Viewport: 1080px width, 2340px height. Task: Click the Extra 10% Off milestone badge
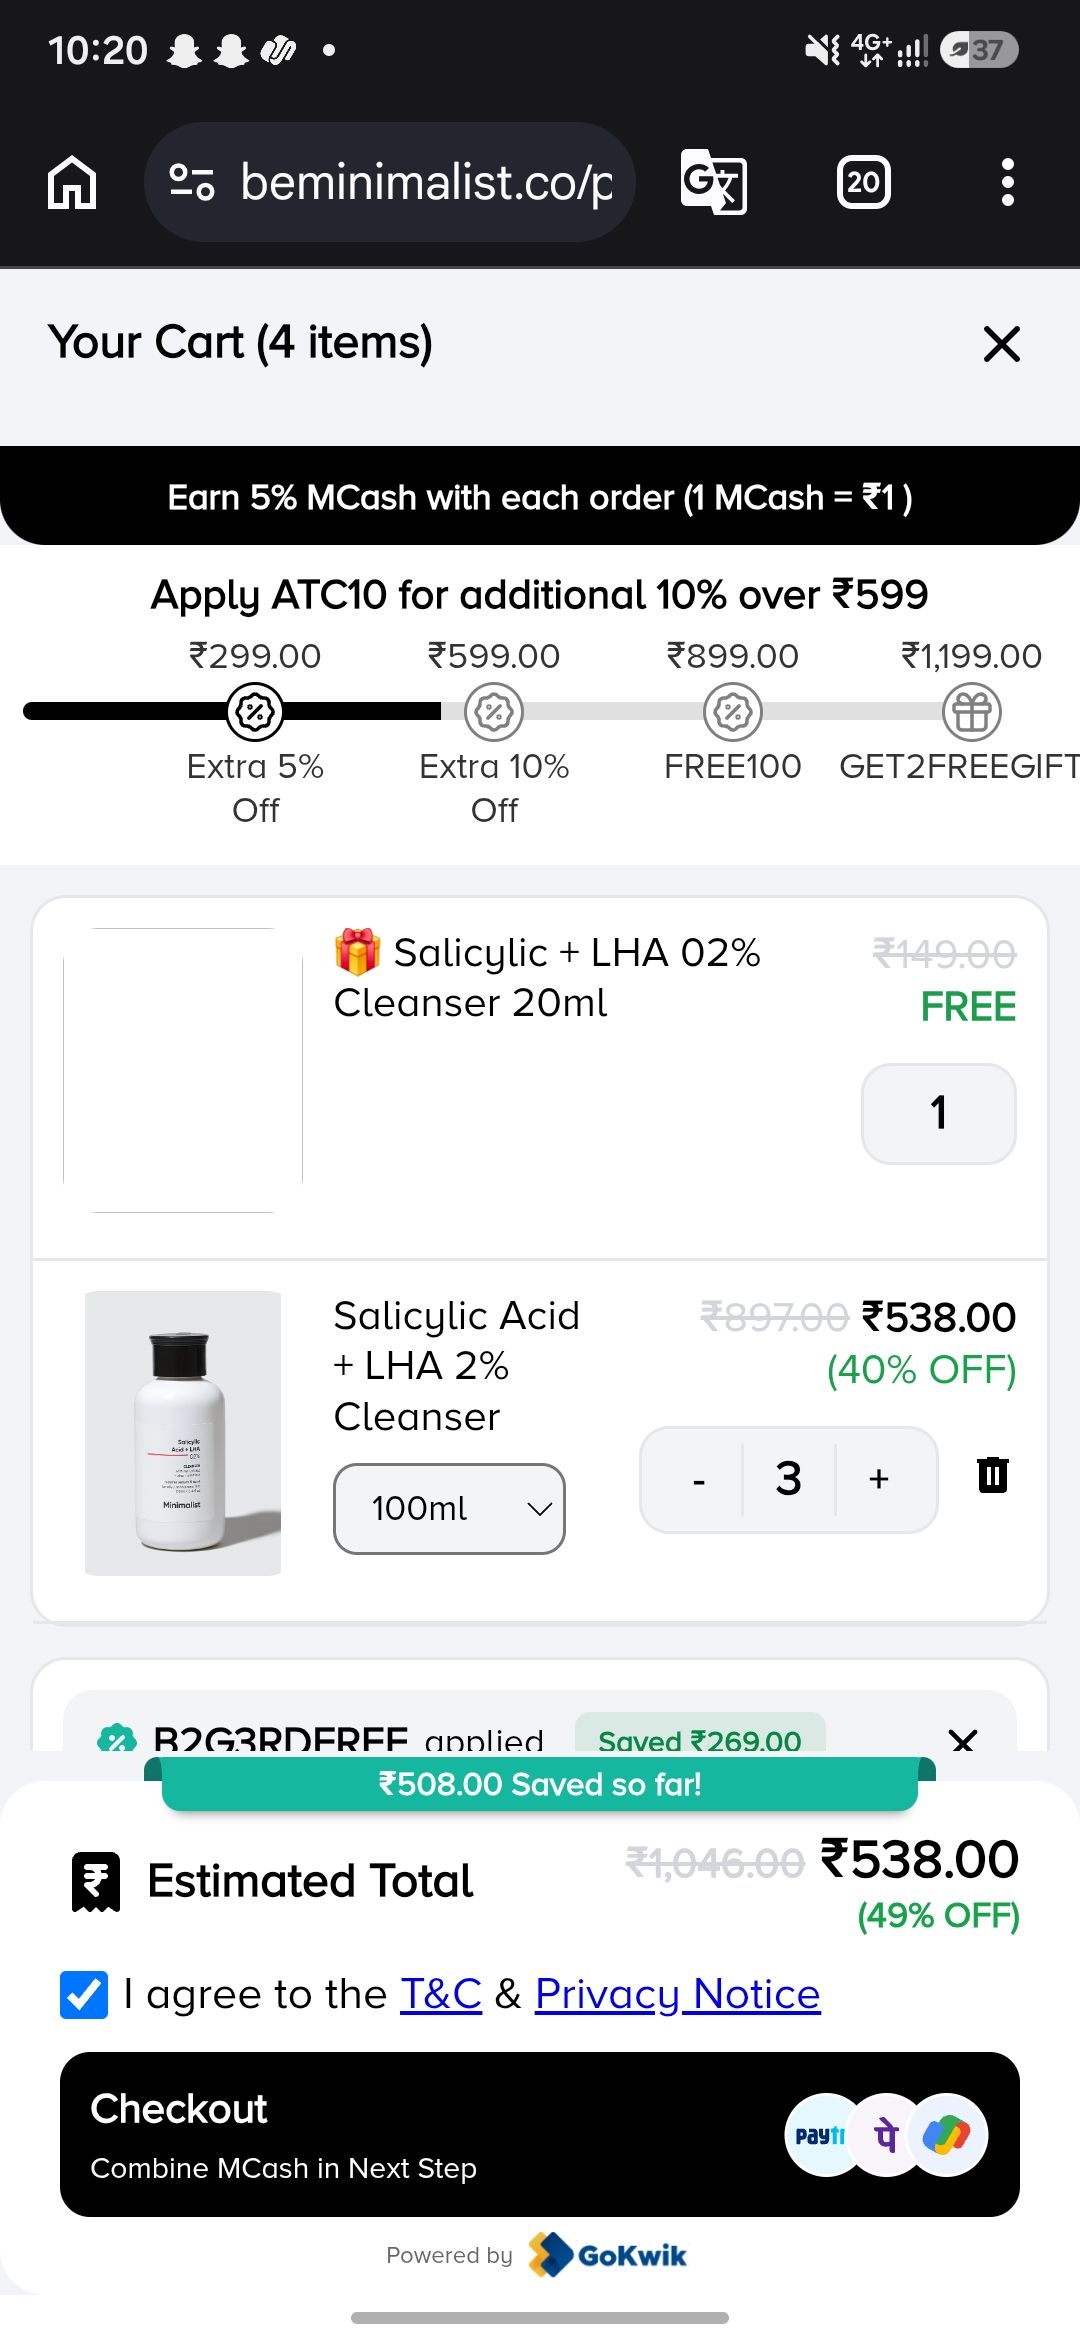point(494,712)
